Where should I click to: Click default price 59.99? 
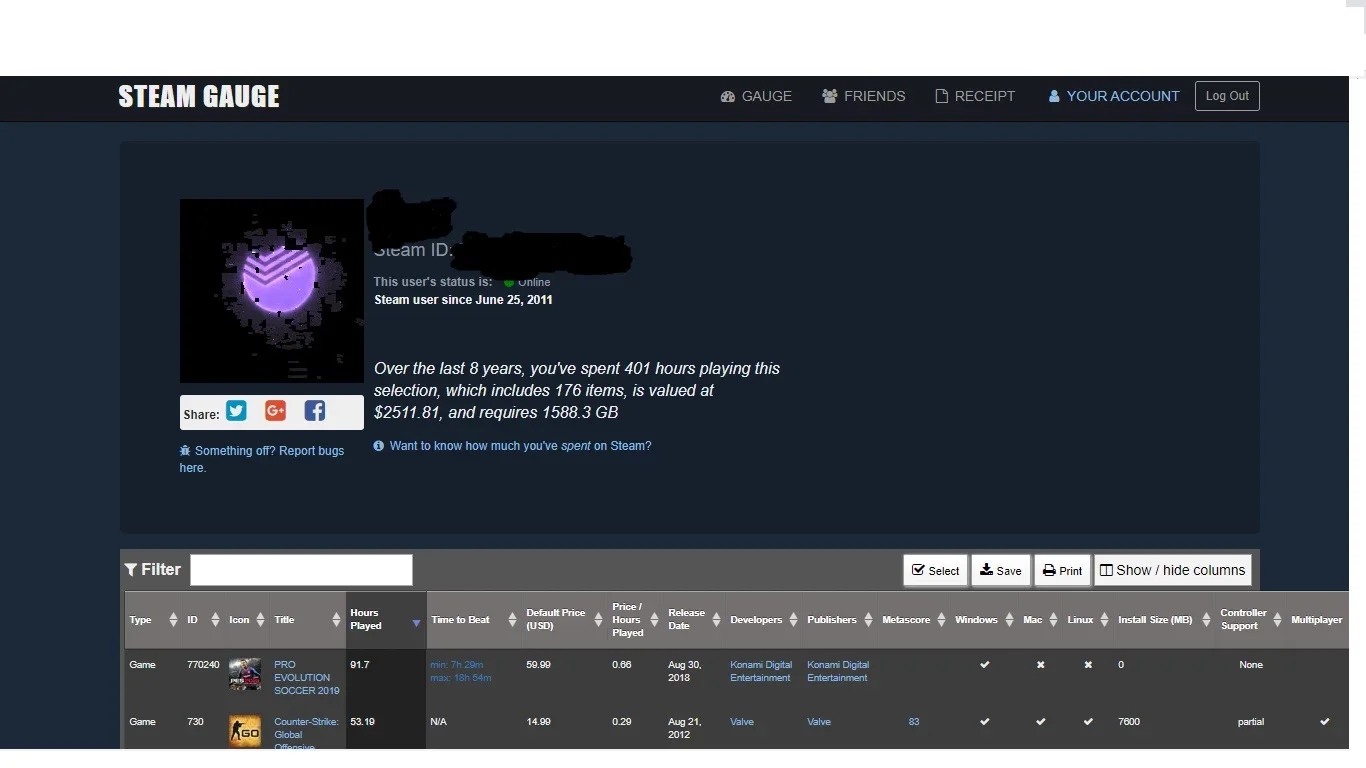click(x=539, y=665)
